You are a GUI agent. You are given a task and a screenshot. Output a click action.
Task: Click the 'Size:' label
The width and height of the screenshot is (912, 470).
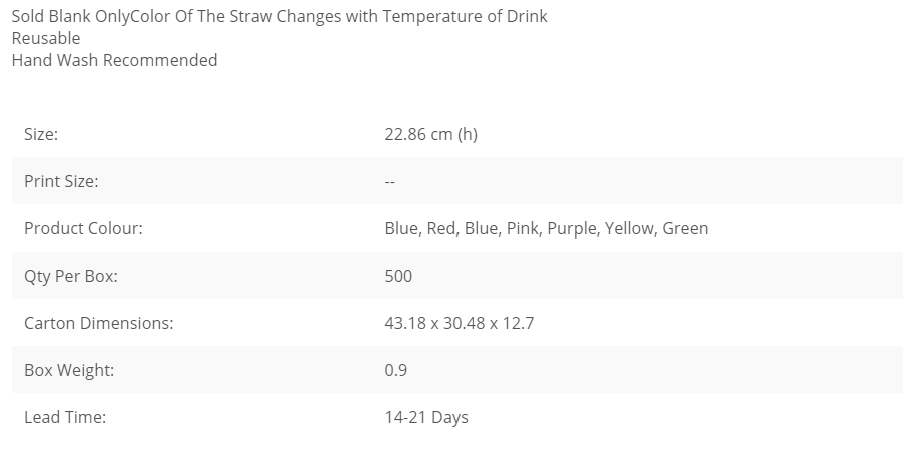click(41, 134)
